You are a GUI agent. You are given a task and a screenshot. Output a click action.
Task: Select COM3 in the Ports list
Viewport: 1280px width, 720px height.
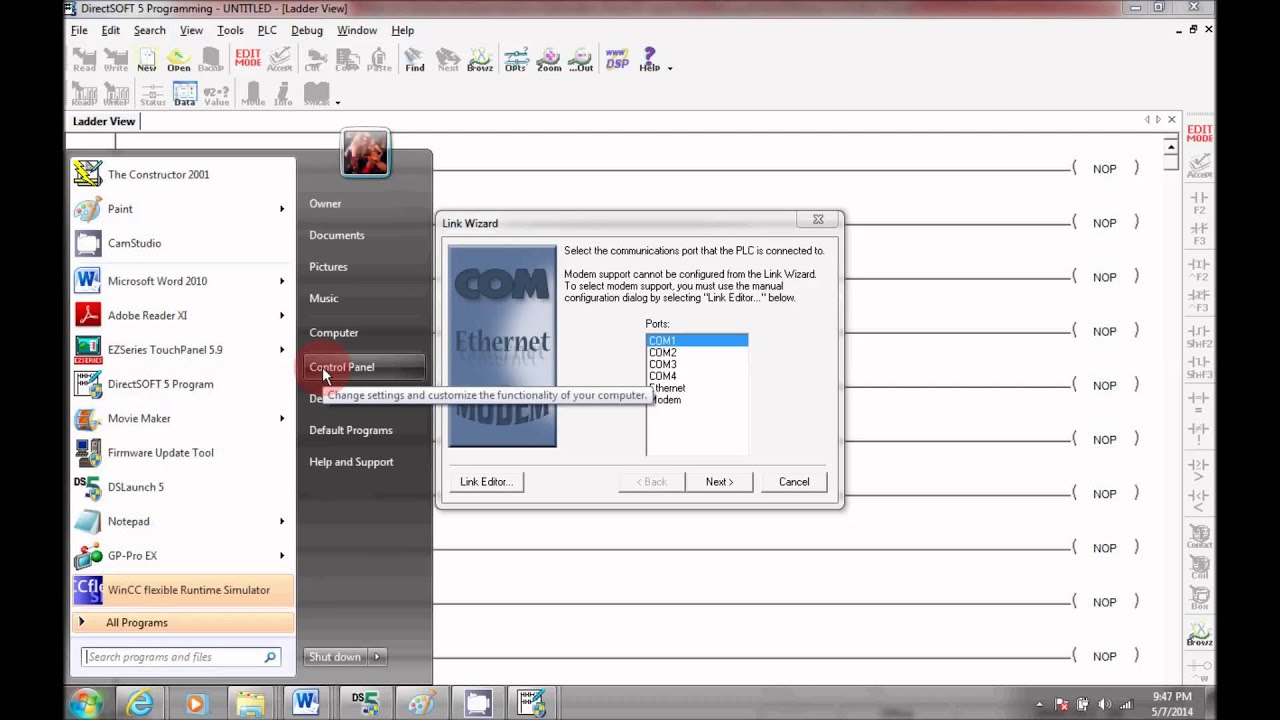(x=697, y=365)
